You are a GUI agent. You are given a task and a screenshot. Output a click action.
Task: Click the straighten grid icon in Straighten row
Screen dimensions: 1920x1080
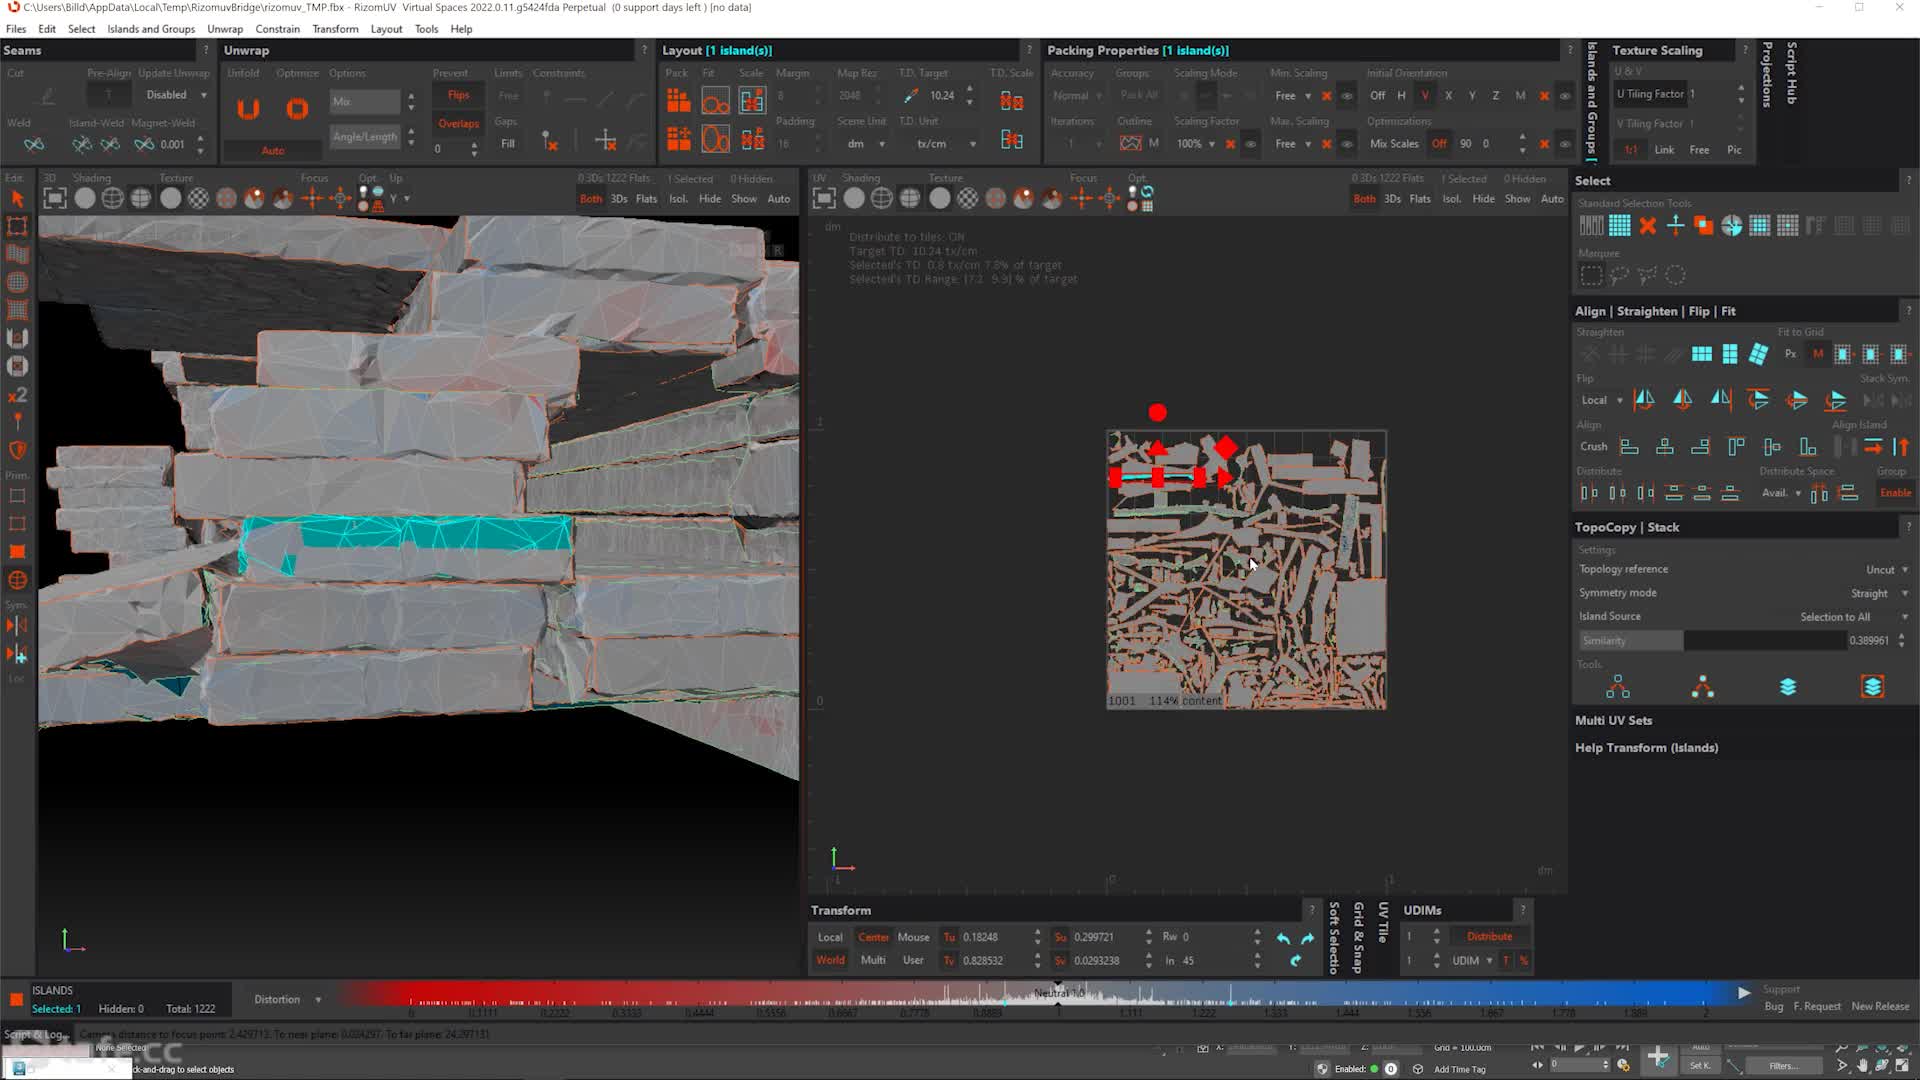pos(1701,354)
